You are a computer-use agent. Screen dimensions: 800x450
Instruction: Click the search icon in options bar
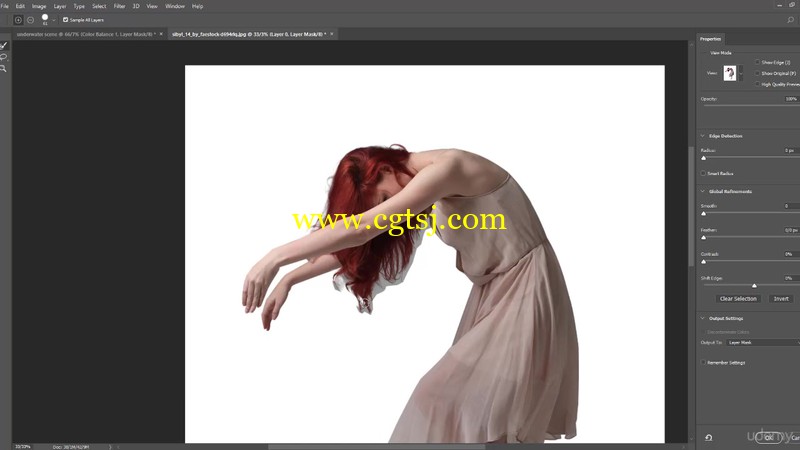click(790, 20)
